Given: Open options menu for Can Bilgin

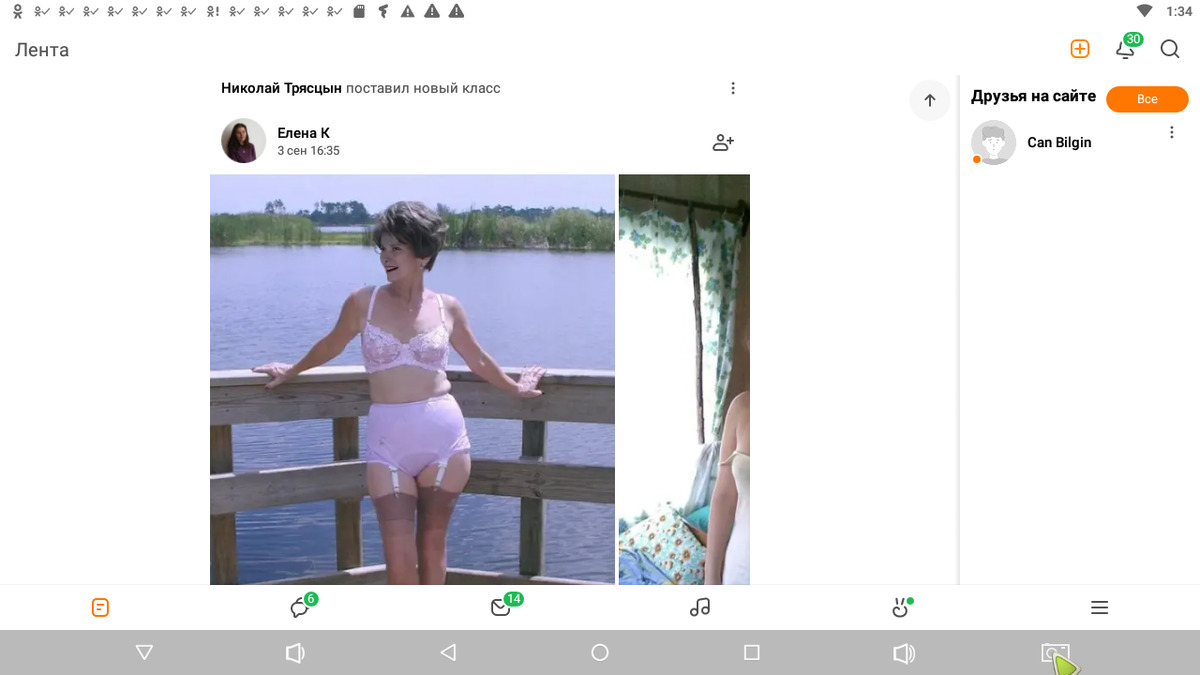Looking at the screenshot, I should tap(1172, 133).
